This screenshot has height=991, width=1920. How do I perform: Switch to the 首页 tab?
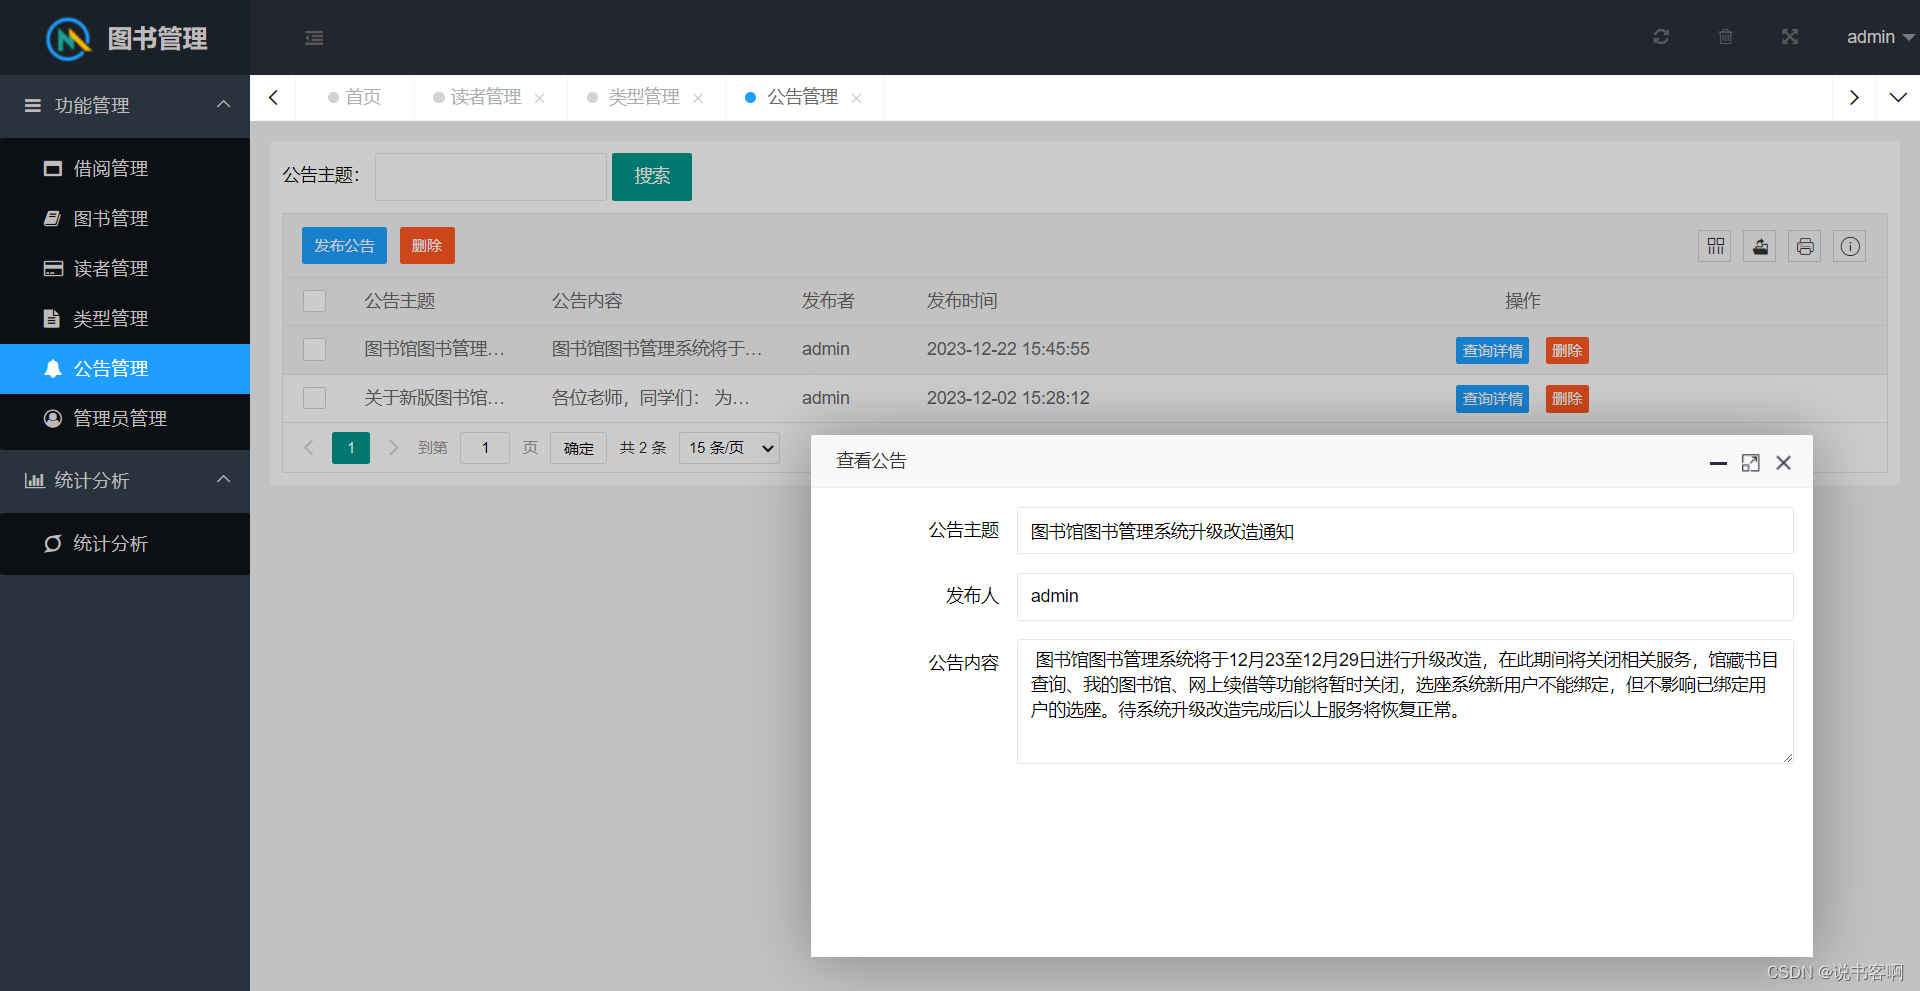[x=355, y=97]
